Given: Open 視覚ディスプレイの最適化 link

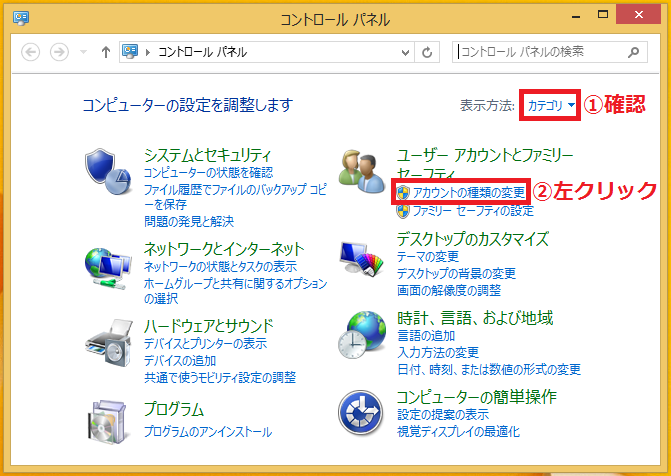Looking at the screenshot, I should (x=458, y=431).
